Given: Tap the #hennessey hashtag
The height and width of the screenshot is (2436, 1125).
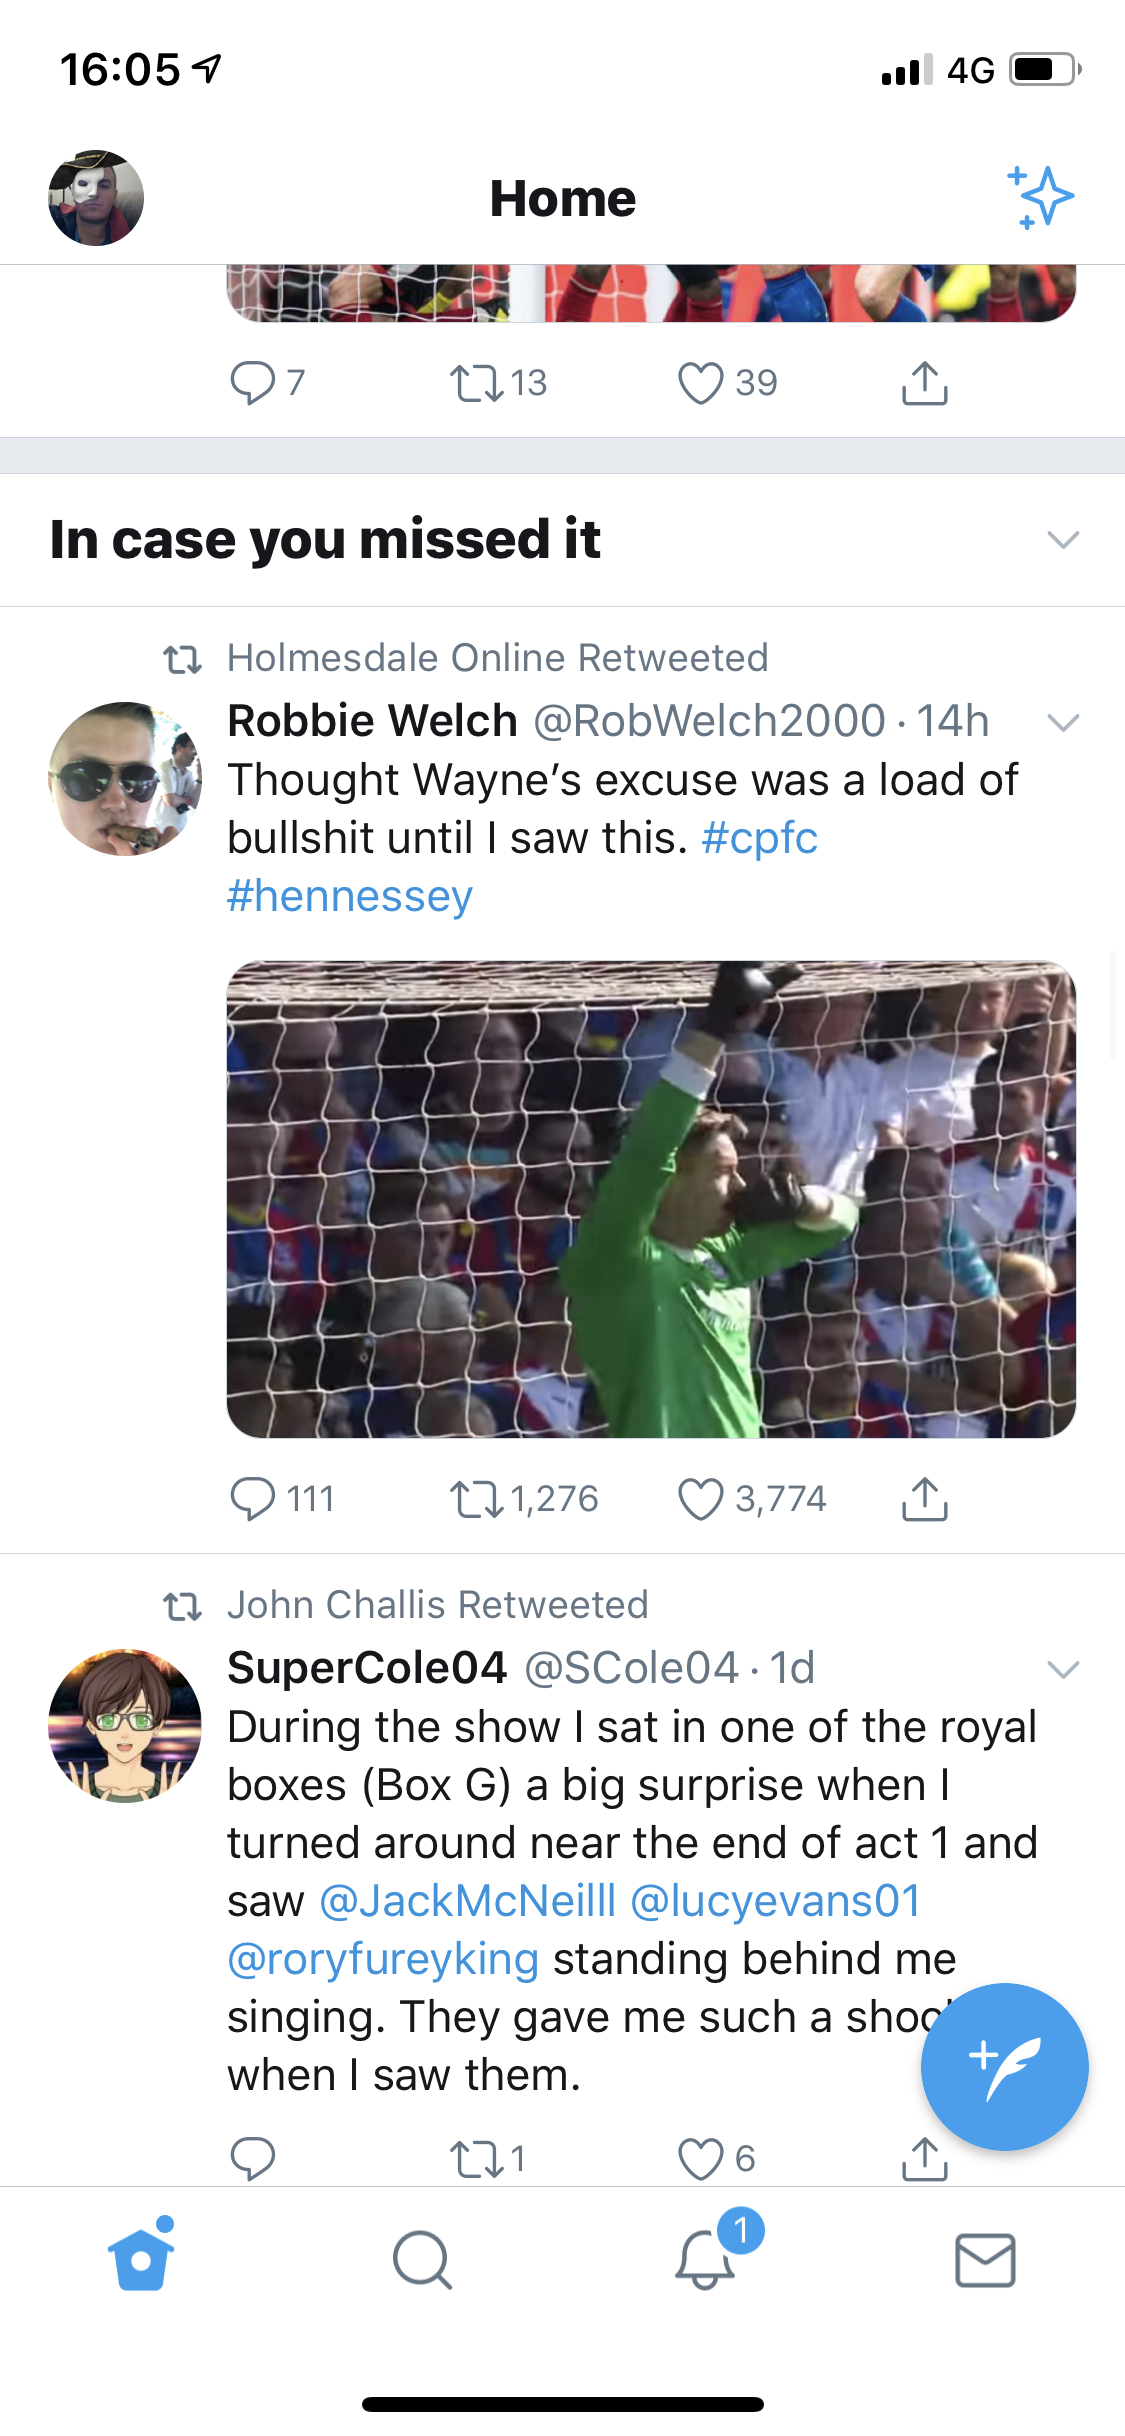Looking at the screenshot, I should [349, 896].
